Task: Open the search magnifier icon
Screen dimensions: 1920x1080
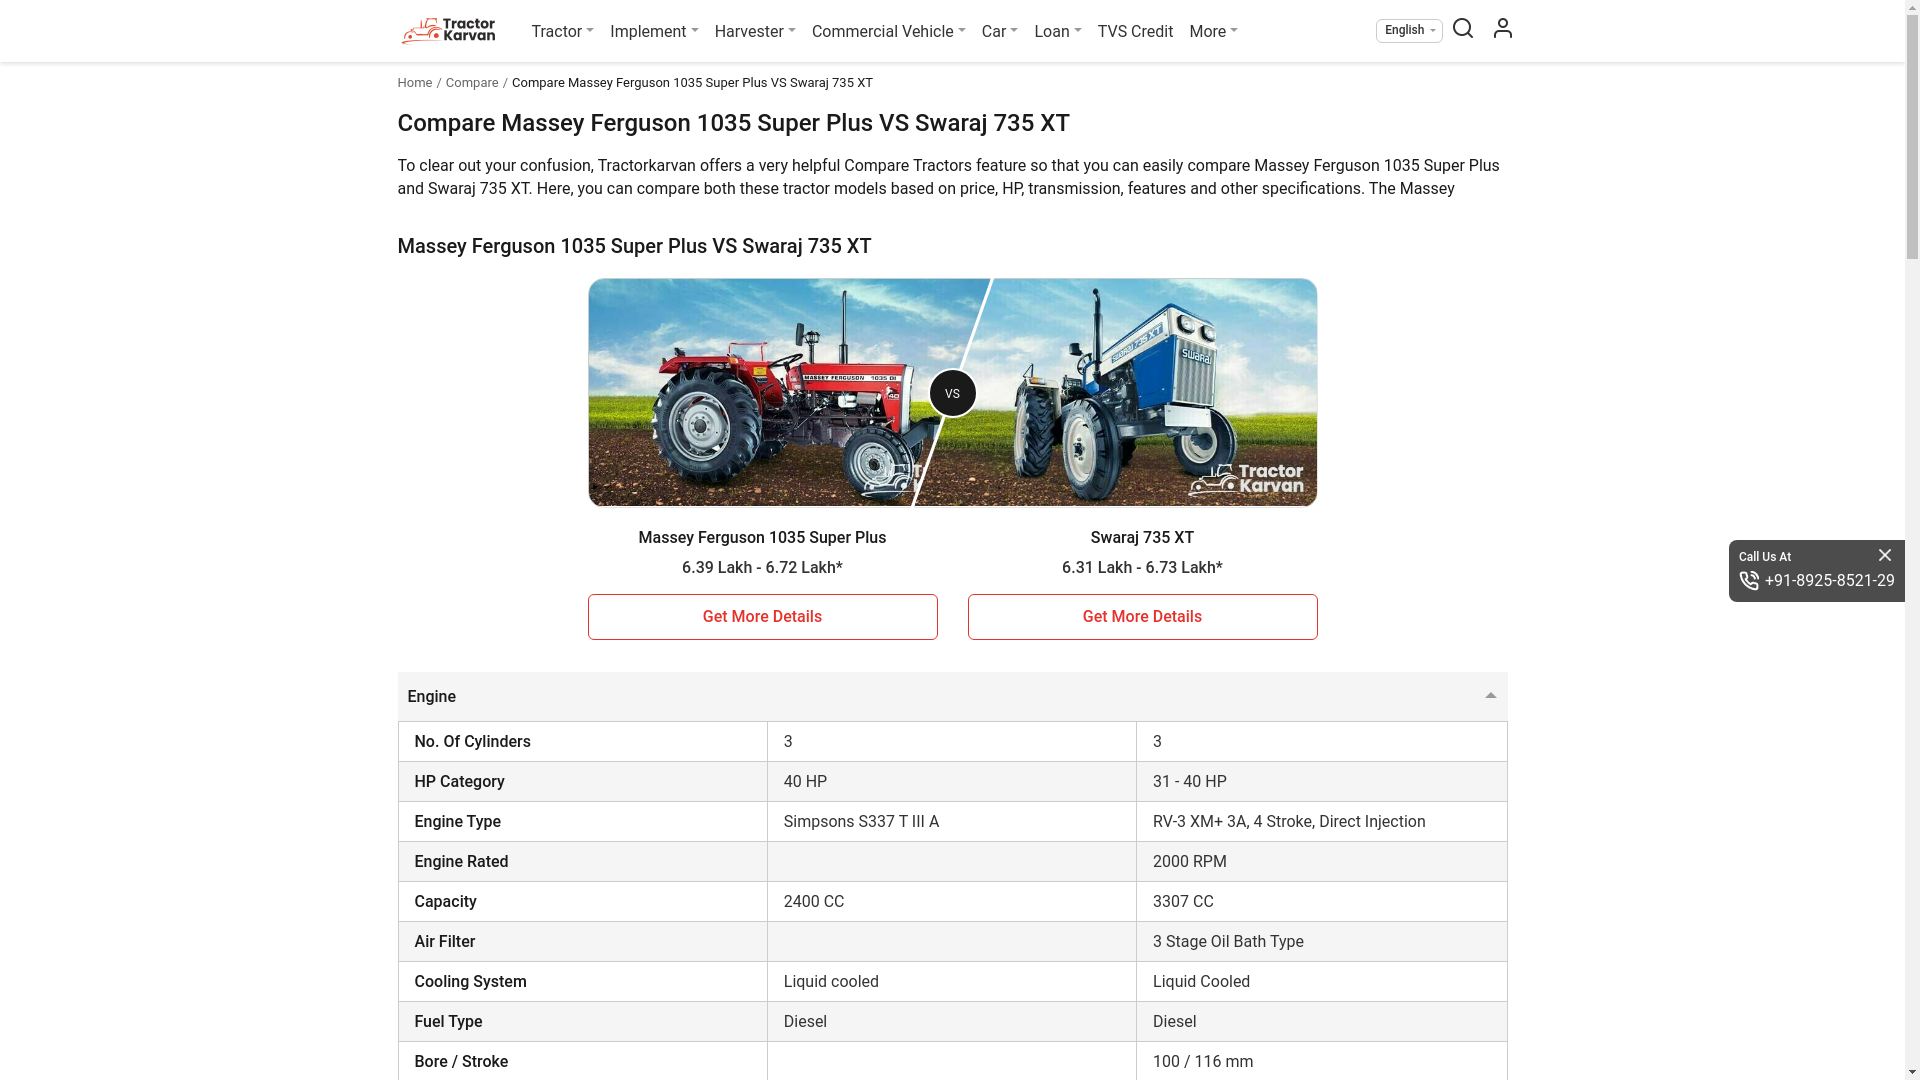Action: (x=1463, y=28)
